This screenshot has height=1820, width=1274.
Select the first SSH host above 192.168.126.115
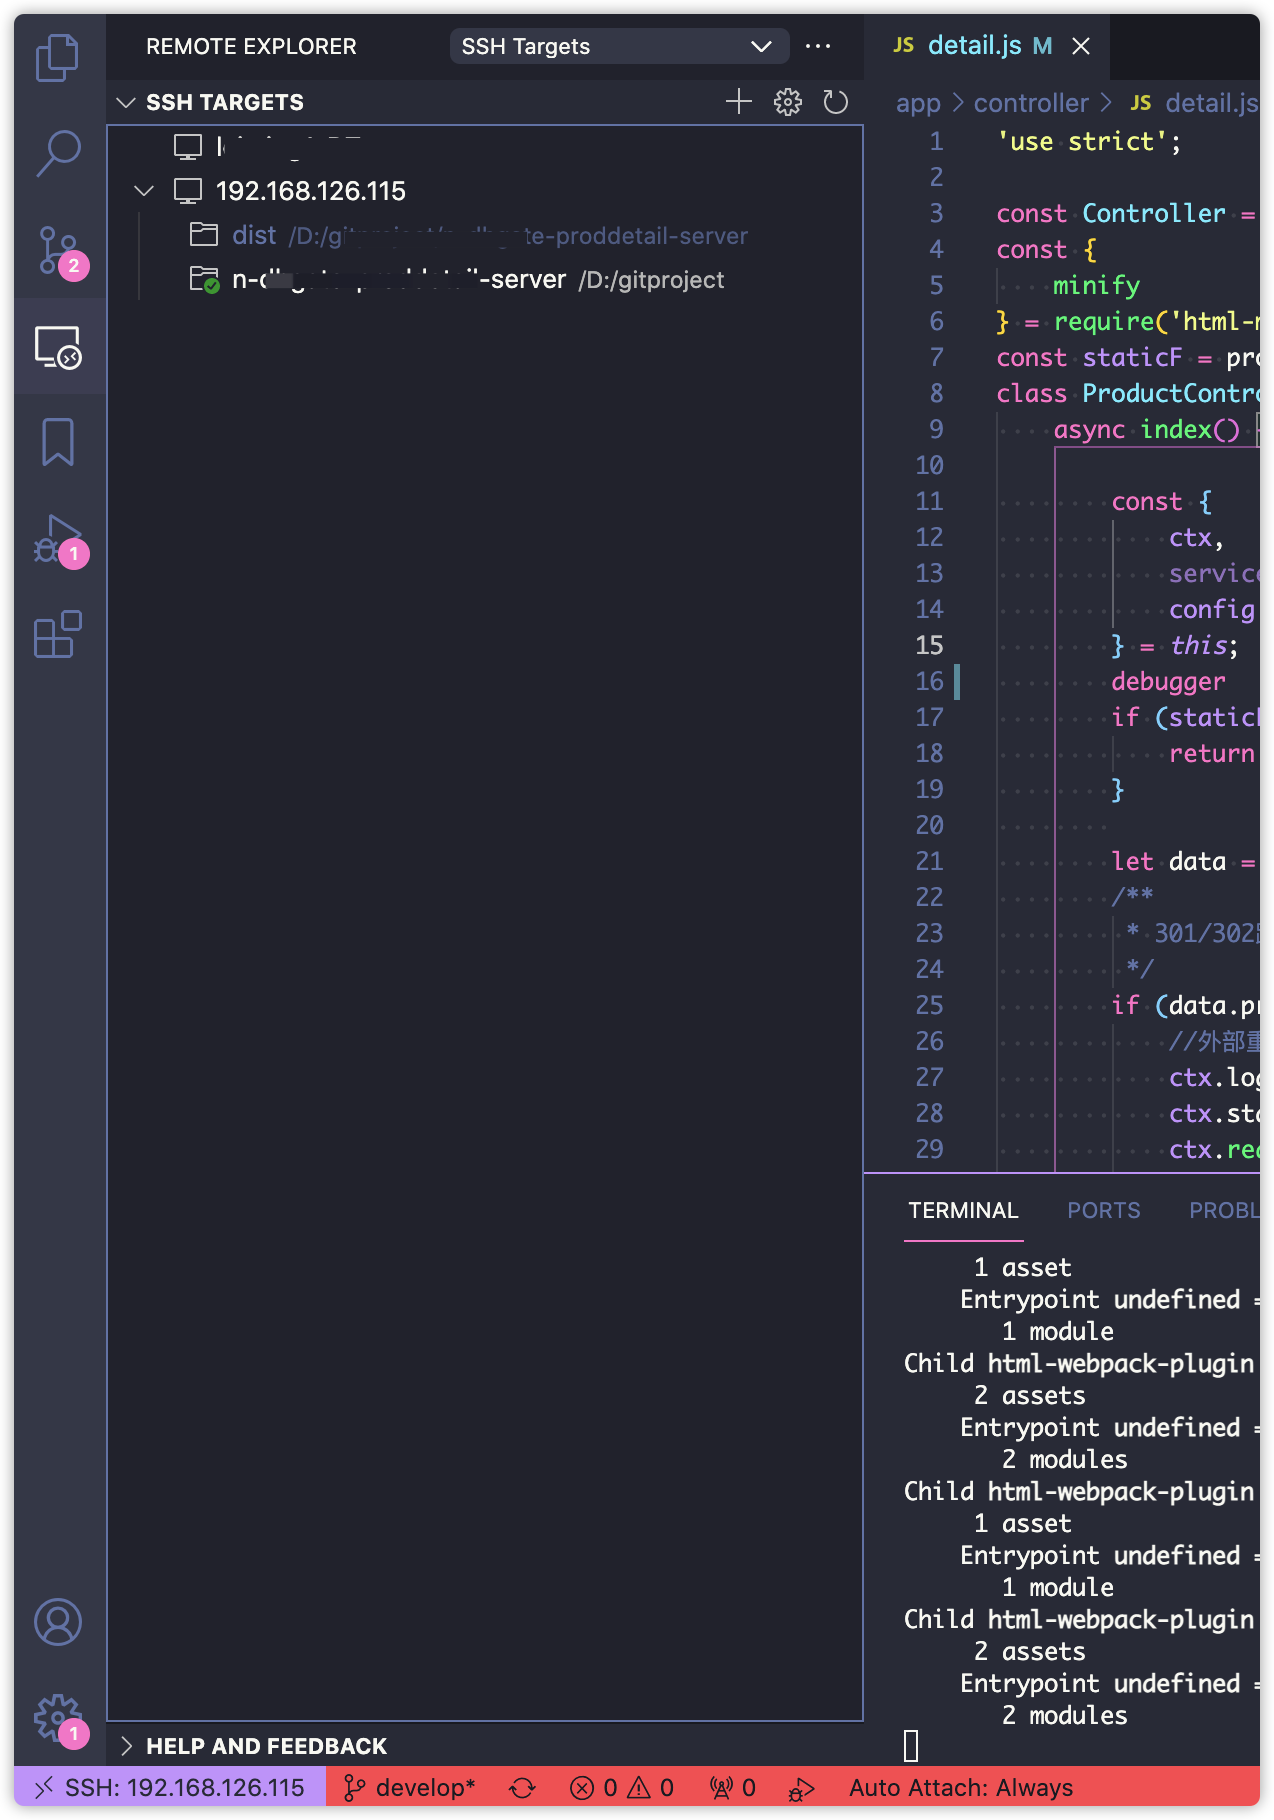coord(485,146)
